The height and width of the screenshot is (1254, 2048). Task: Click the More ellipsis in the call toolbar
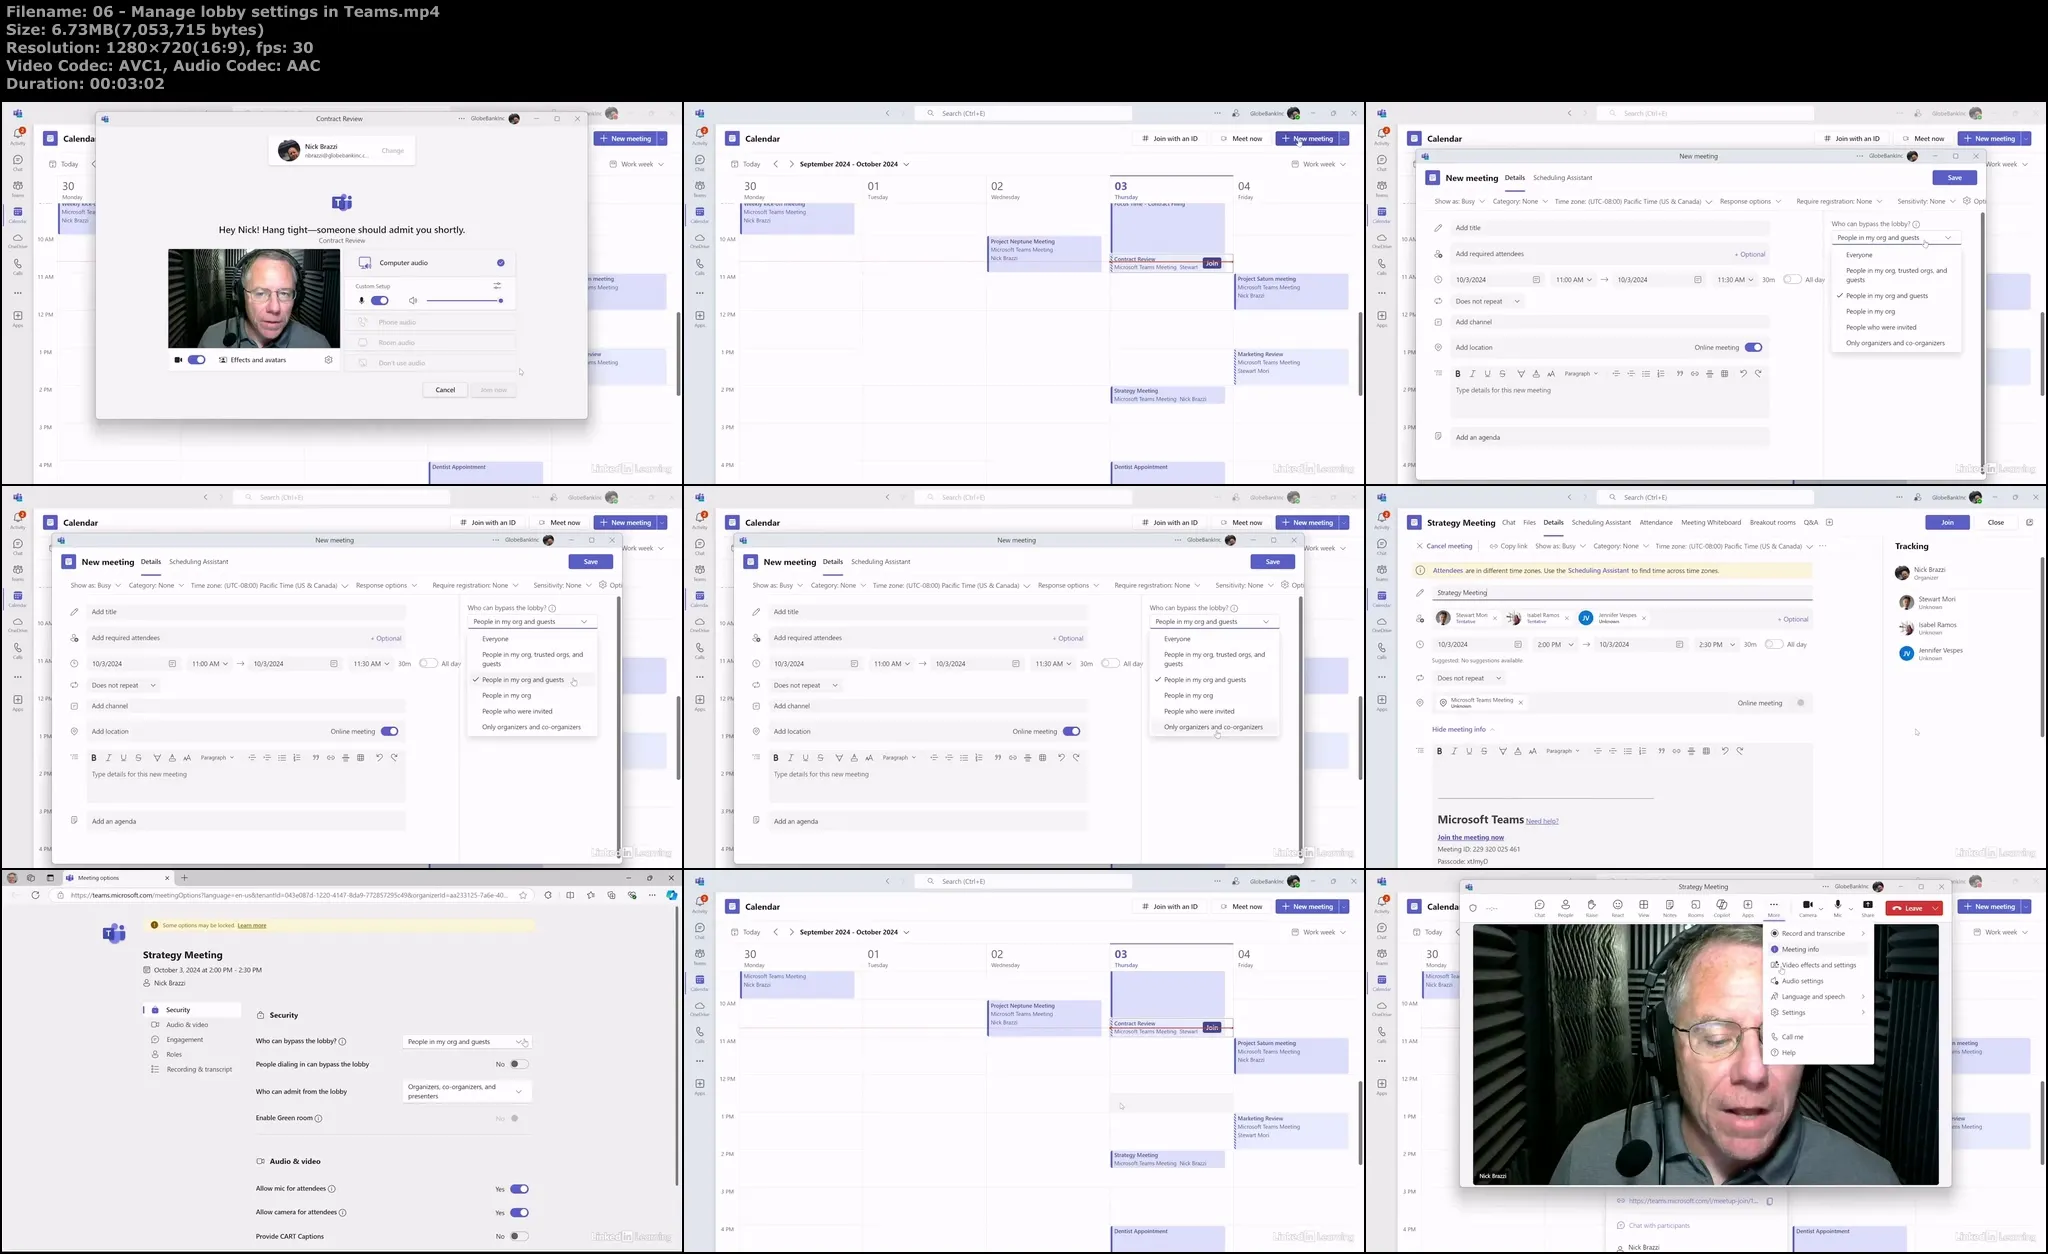pos(1773,907)
